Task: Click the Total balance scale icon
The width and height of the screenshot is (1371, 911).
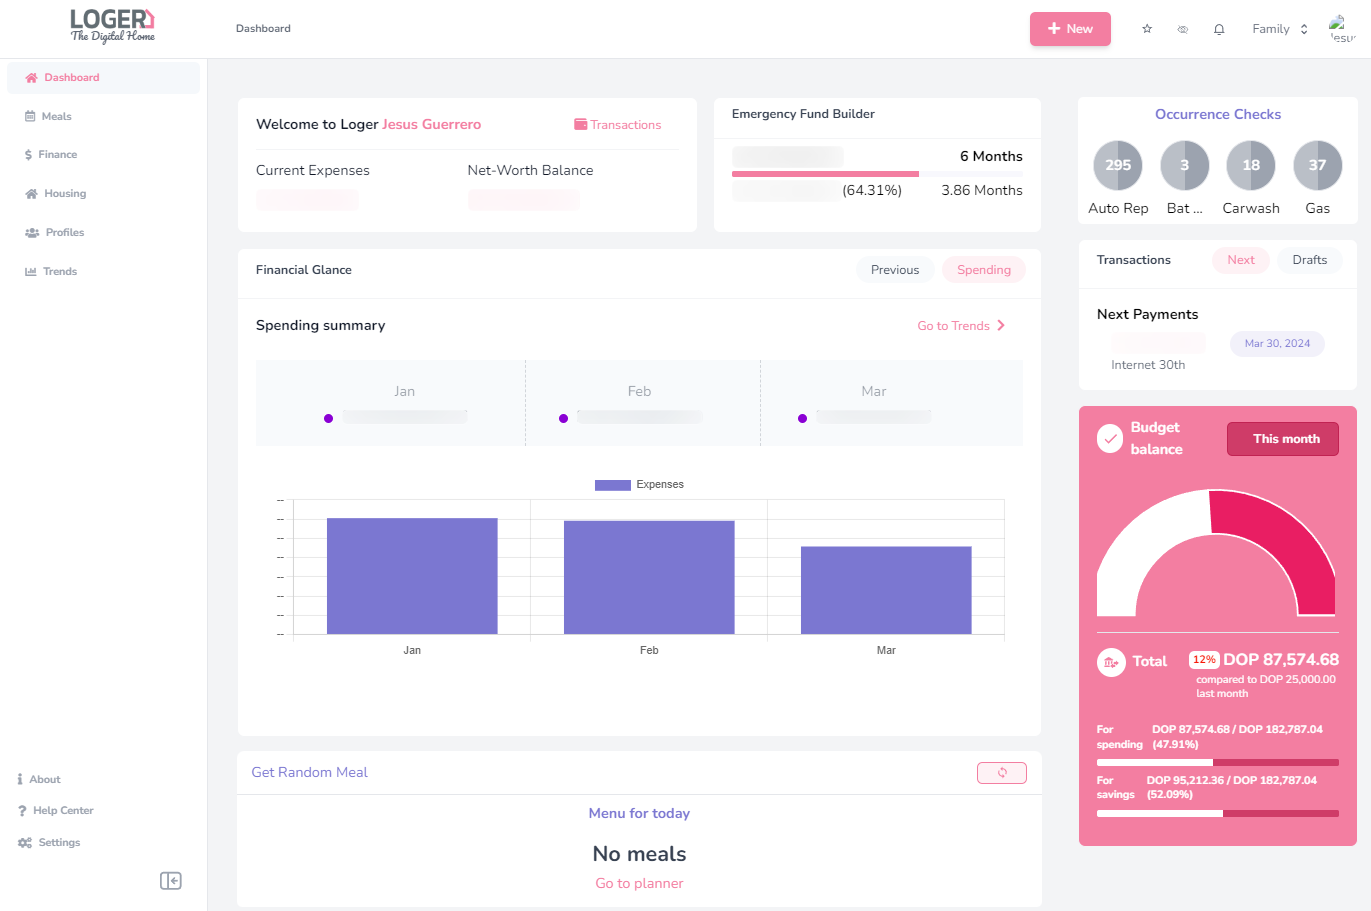Action: [x=1111, y=662]
